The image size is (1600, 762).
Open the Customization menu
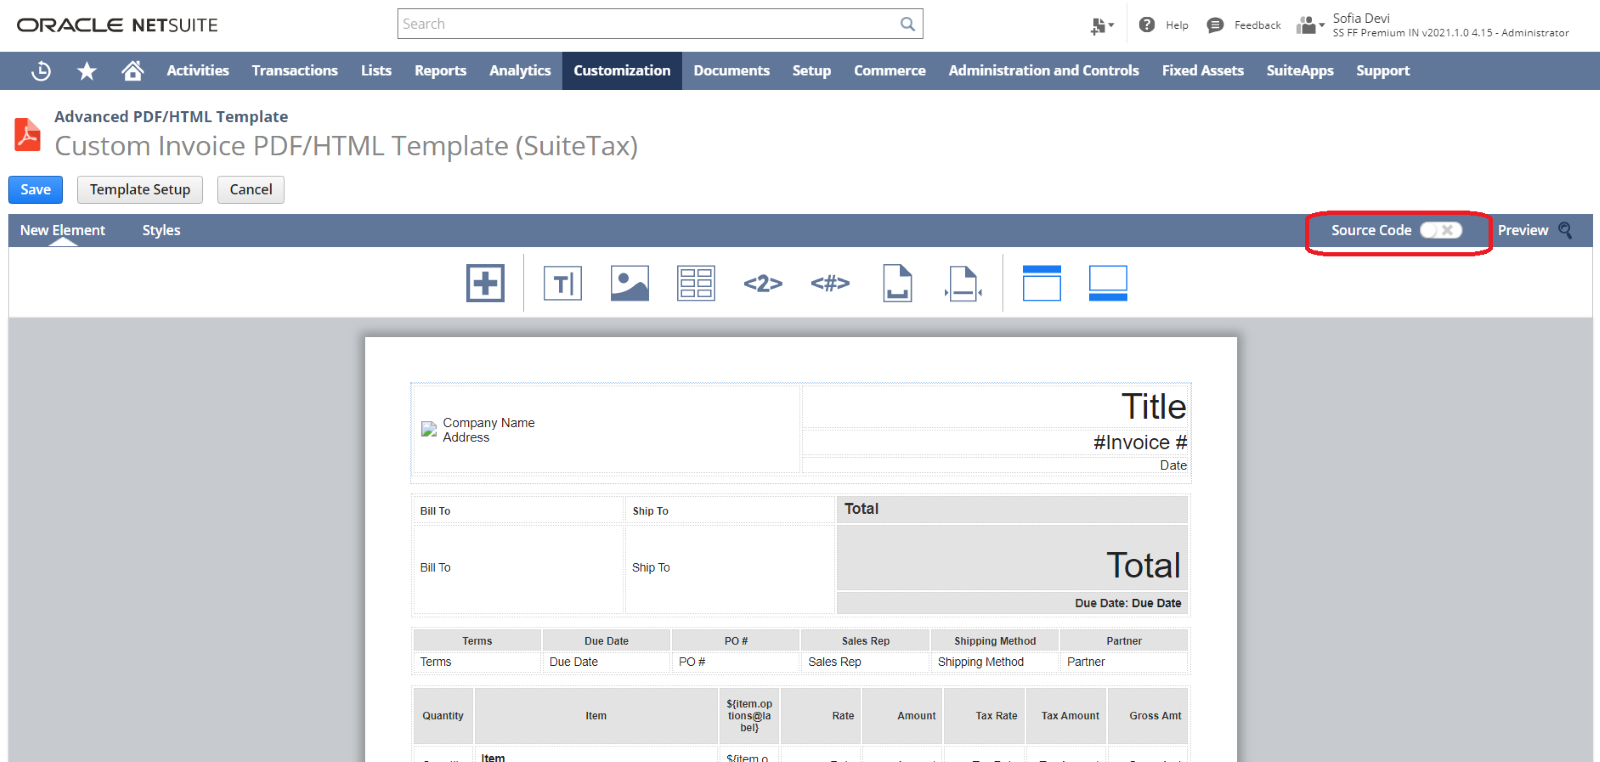point(622,71)
